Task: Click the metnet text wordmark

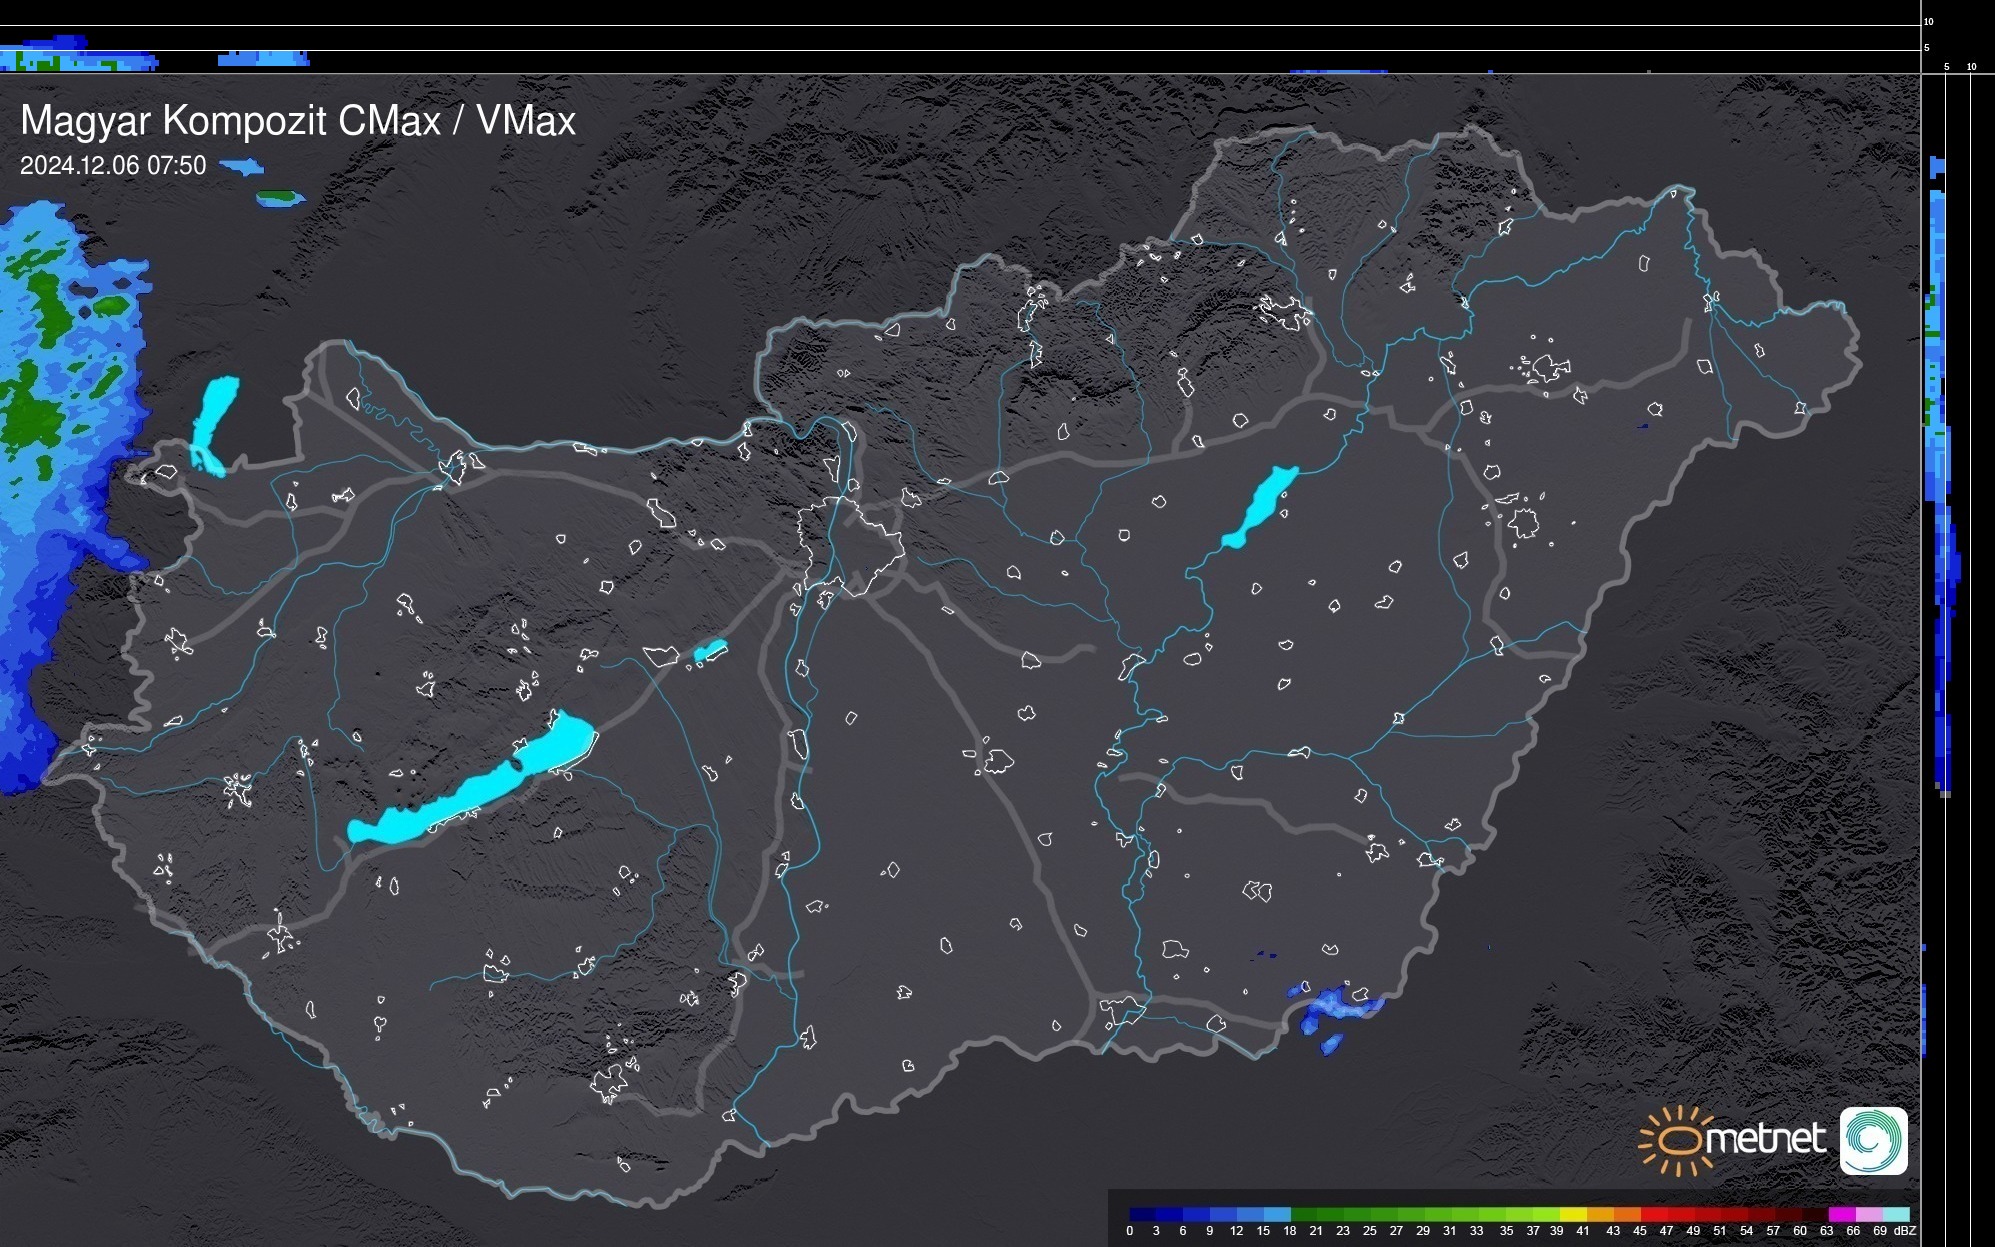Action: (1765, 1139)
